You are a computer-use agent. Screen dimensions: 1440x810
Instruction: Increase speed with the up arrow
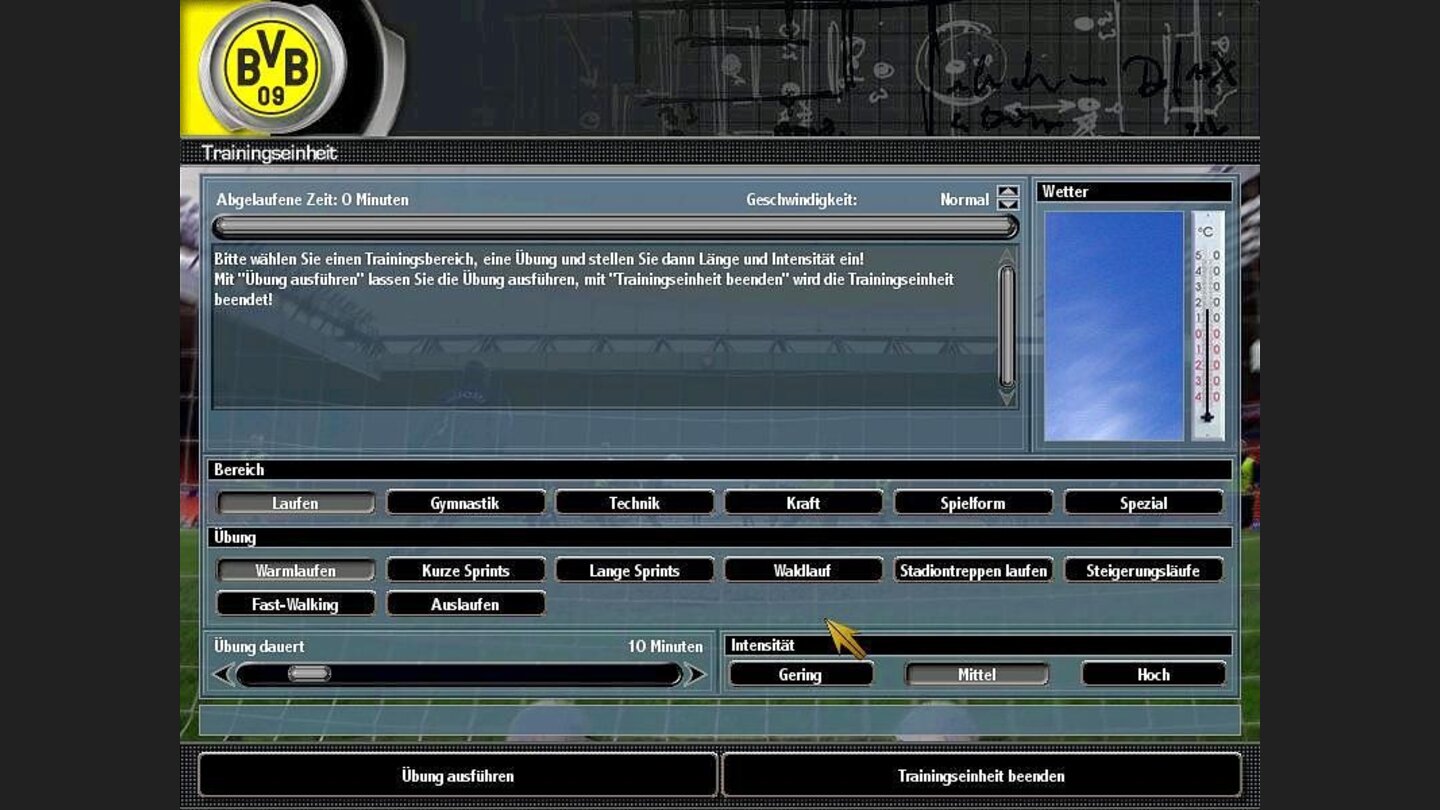click(x=1008, y=192)
